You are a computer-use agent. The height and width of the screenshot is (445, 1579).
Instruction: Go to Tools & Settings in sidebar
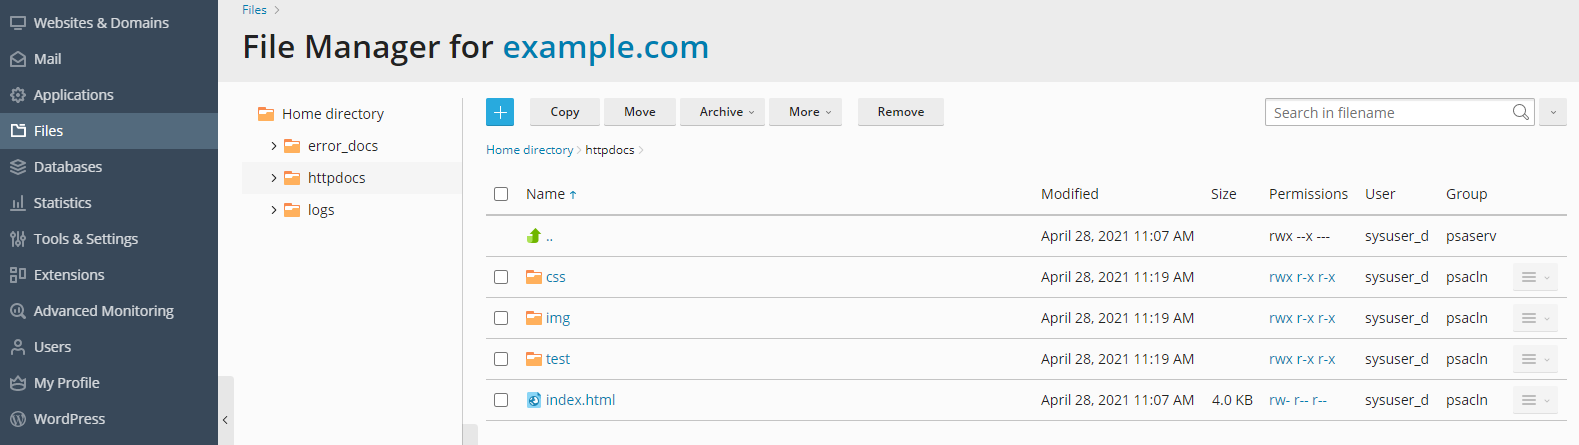(x=86, y=239)
